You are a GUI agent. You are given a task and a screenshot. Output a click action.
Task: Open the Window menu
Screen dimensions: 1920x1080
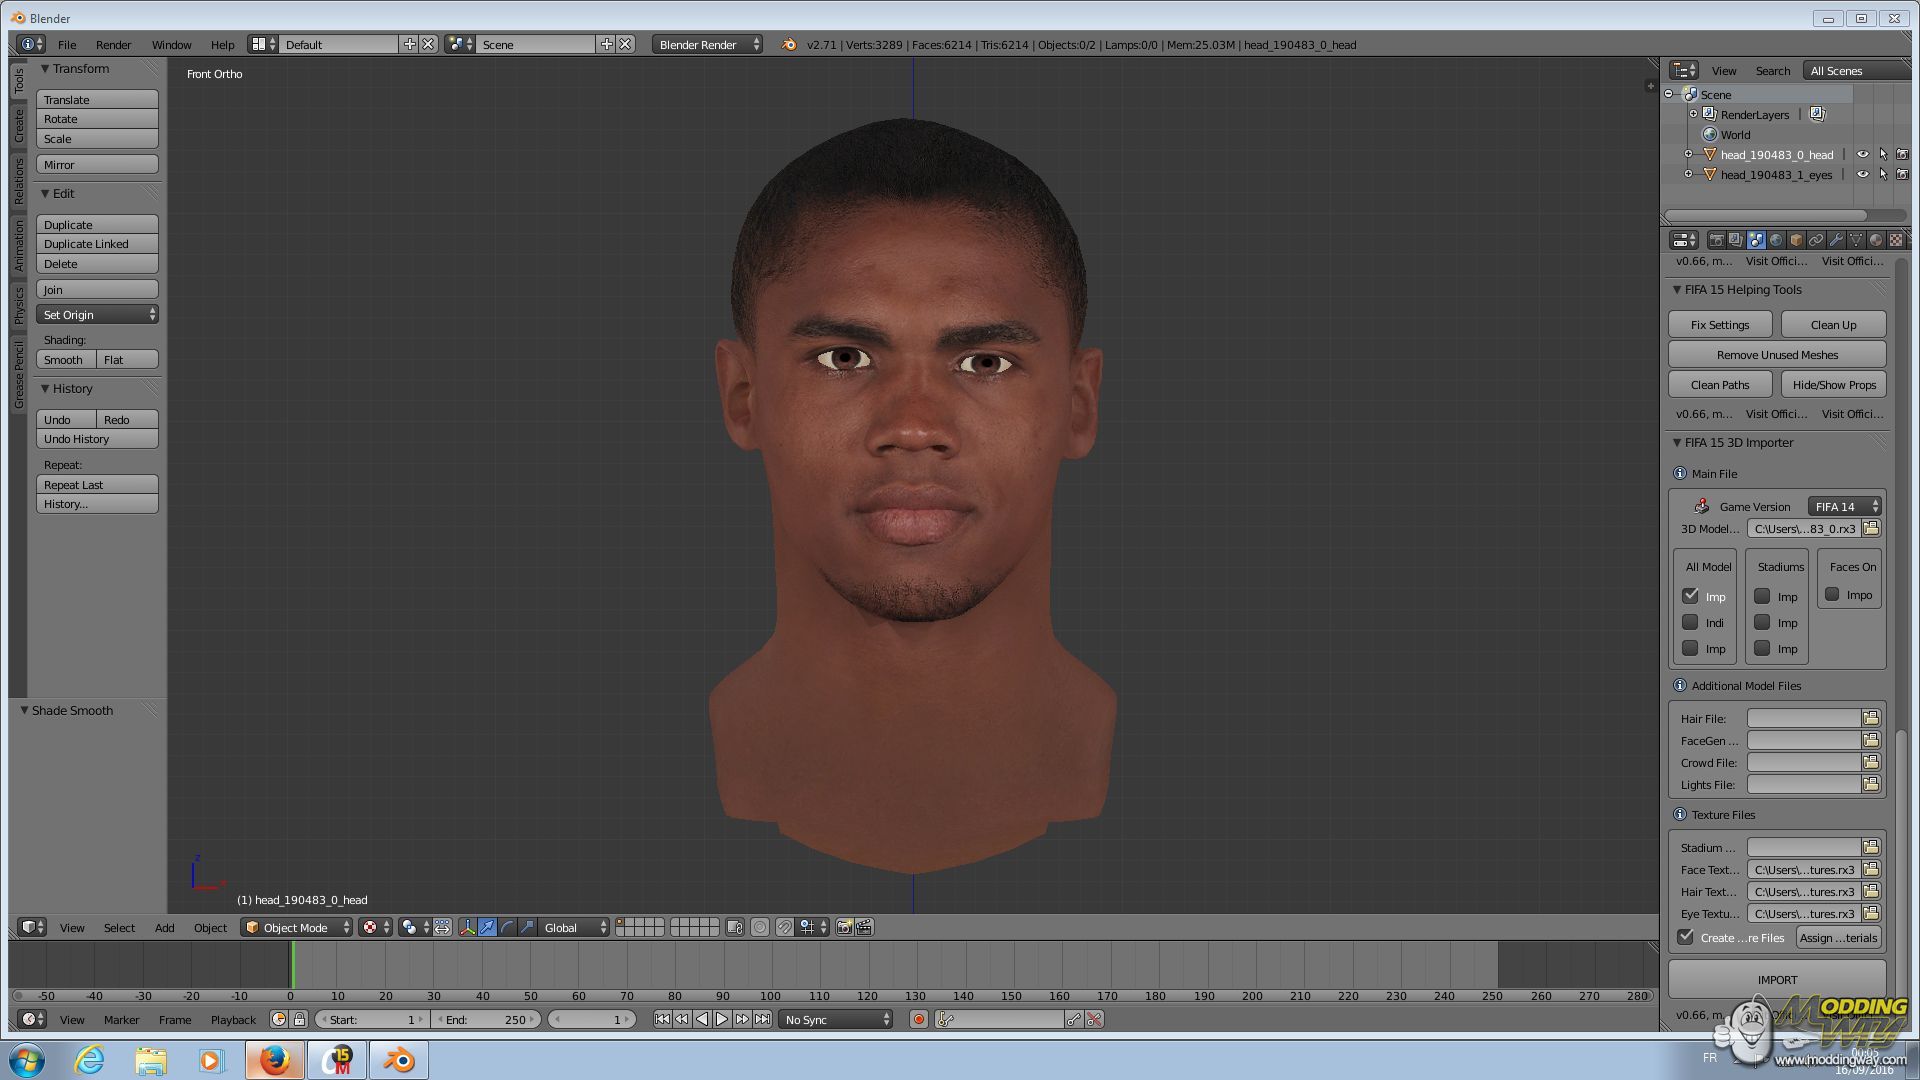(171, 44)
